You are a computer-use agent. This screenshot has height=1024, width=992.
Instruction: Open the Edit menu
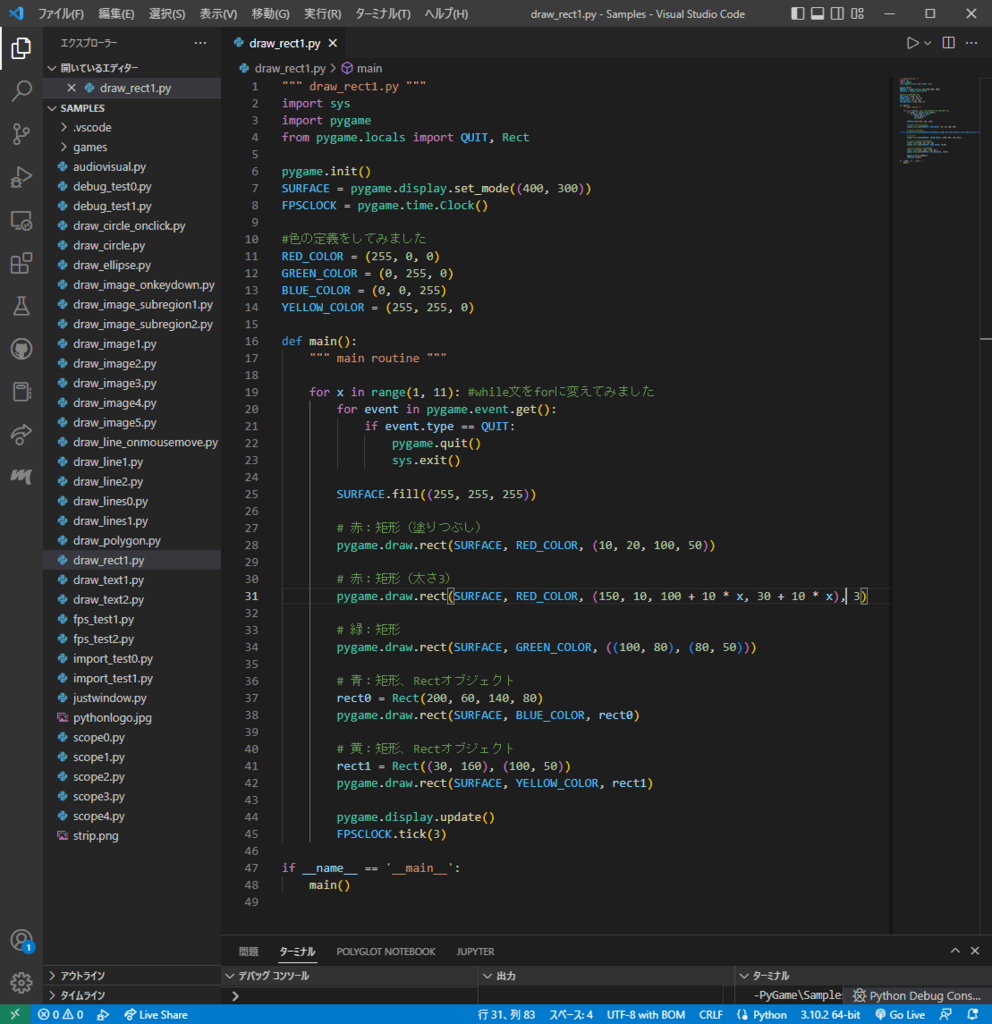coord(116,14)
